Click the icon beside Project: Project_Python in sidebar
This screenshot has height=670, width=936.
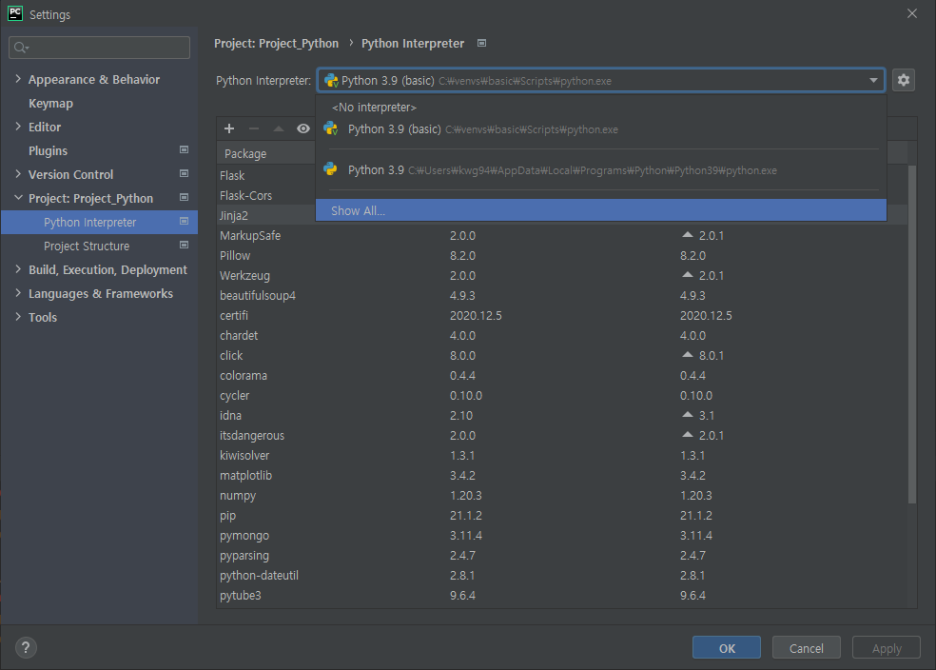(x=184, y=198)
